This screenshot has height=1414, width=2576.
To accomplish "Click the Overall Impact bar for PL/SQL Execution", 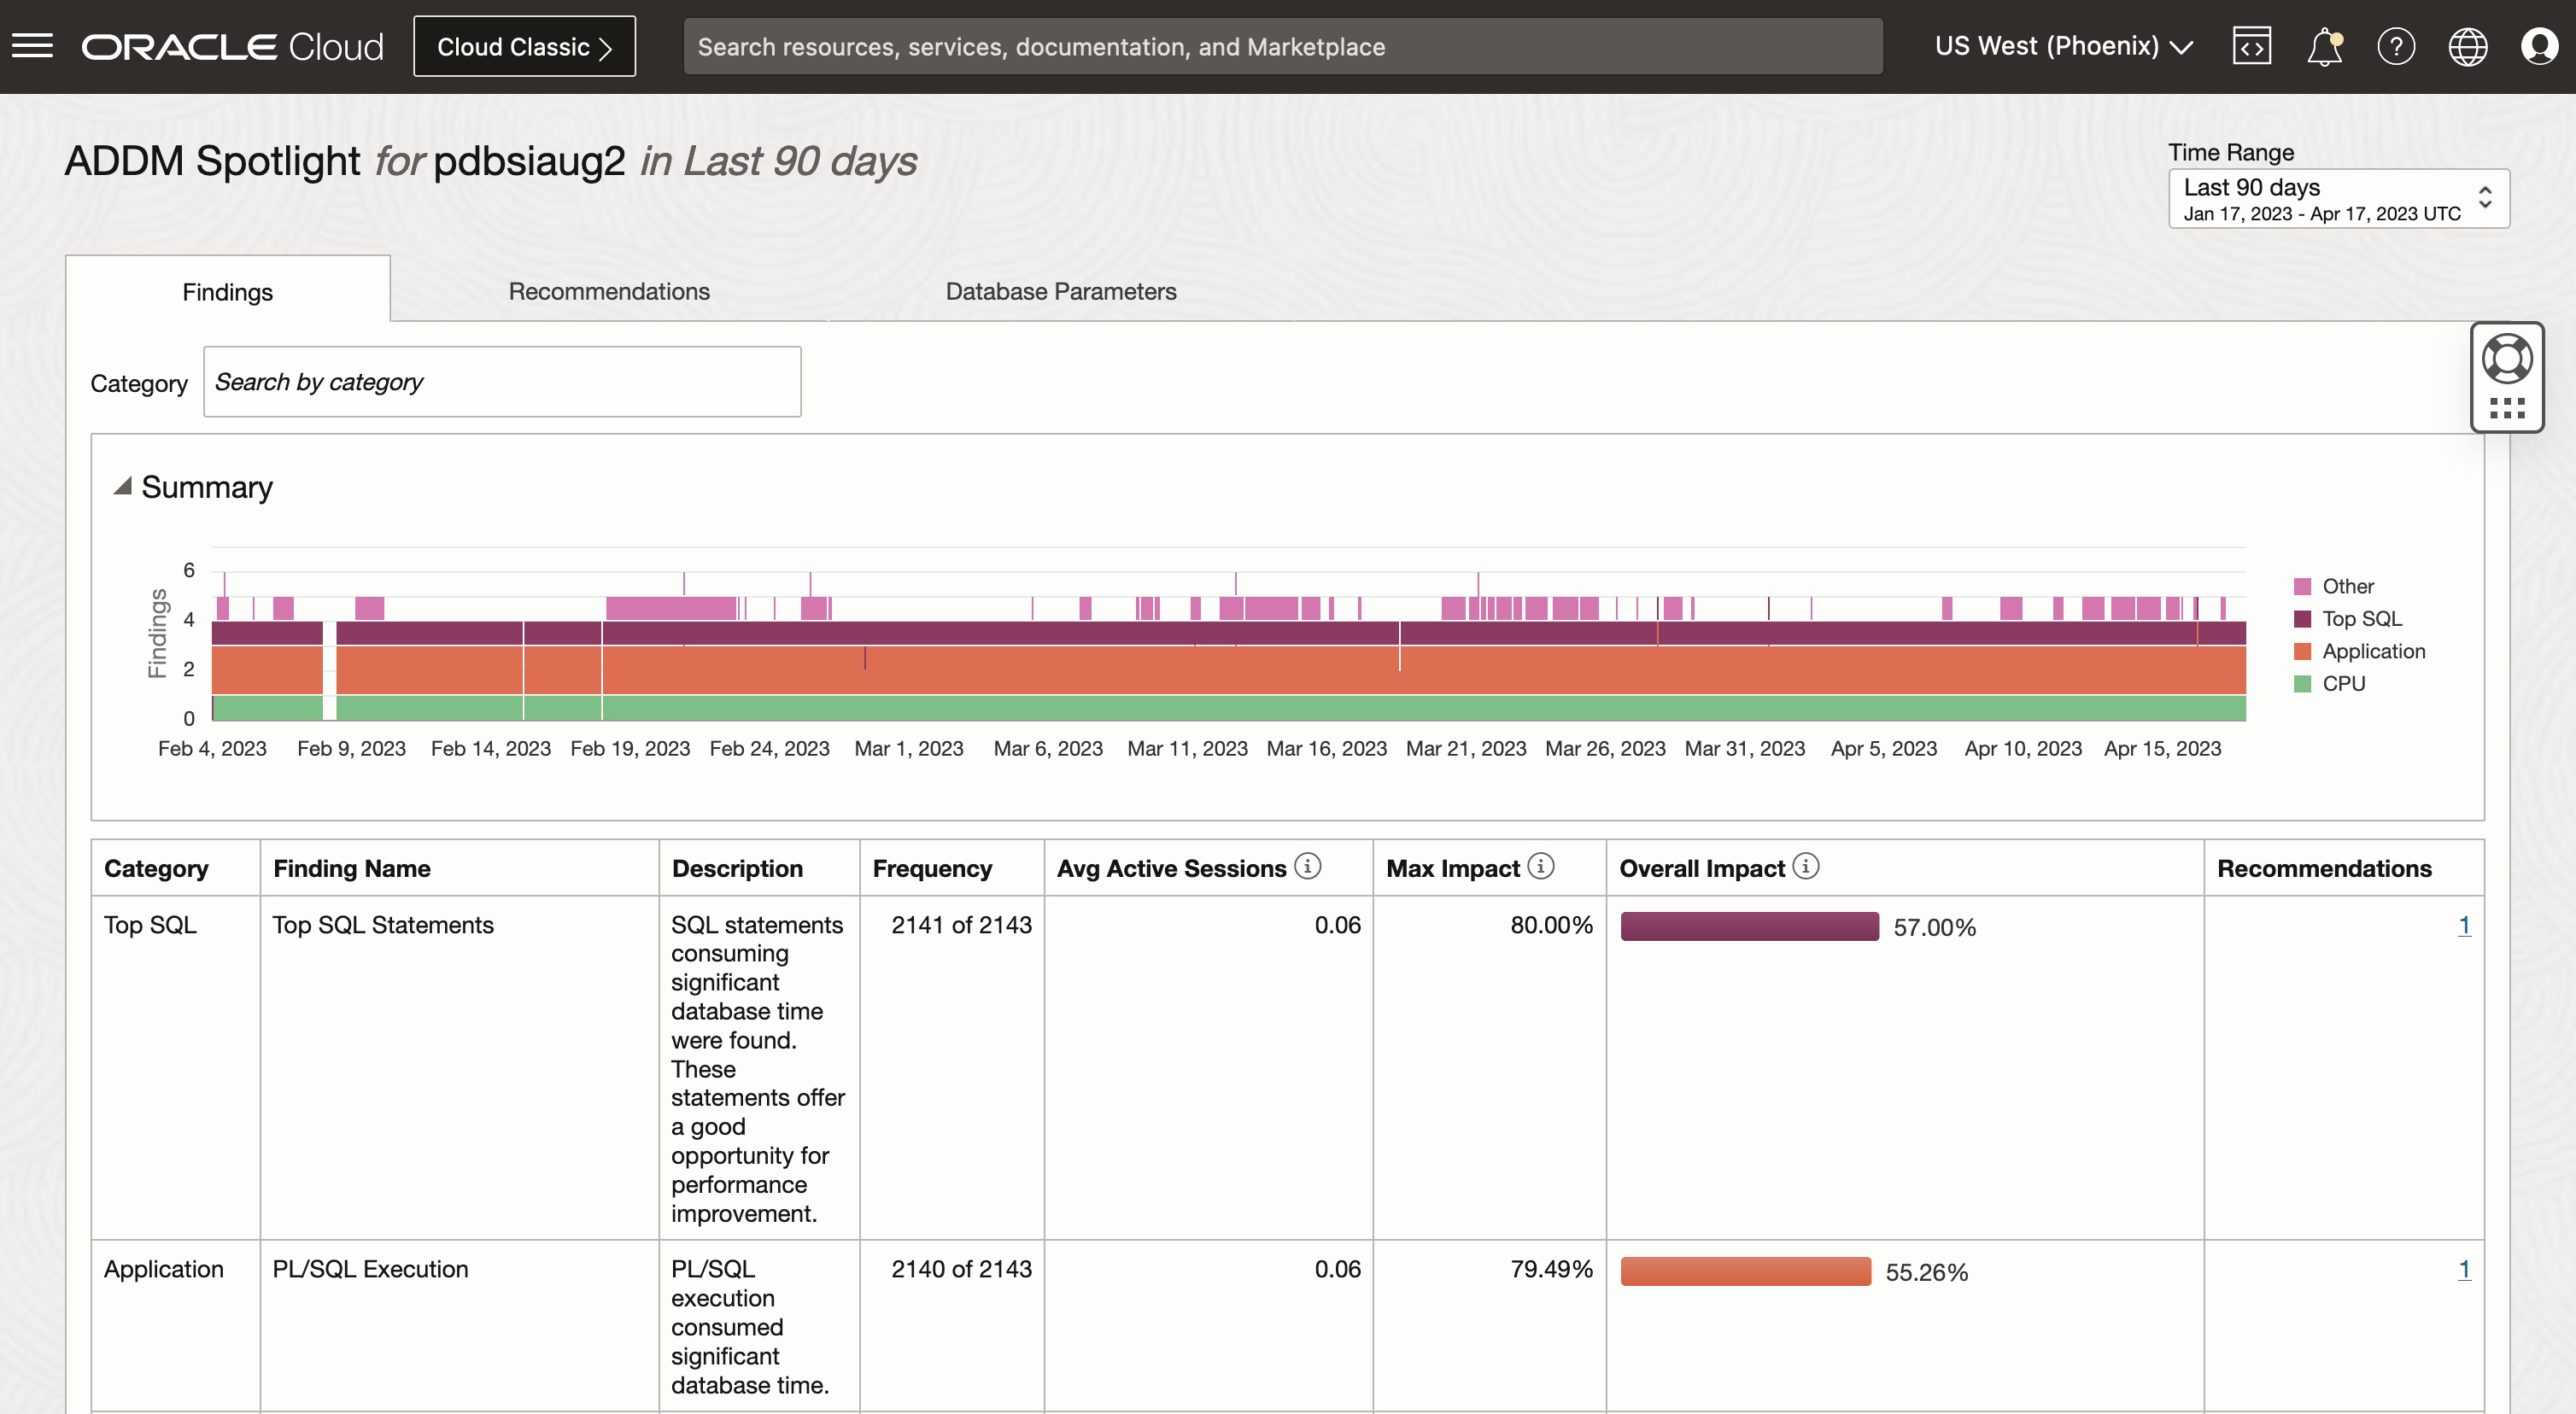I will point(1744,1271).
